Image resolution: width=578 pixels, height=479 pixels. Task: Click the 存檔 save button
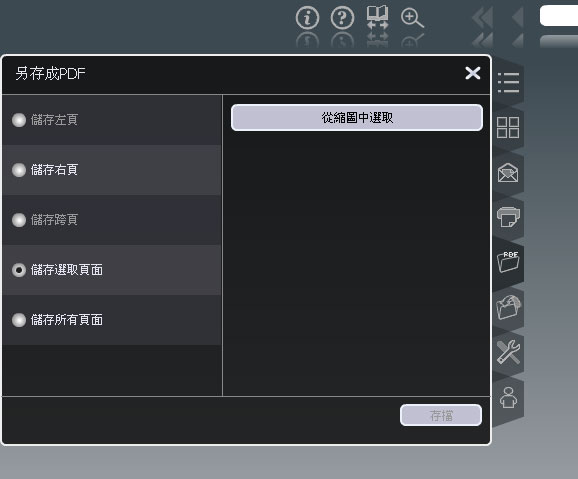pyautogui.click(x=441, y=415)
